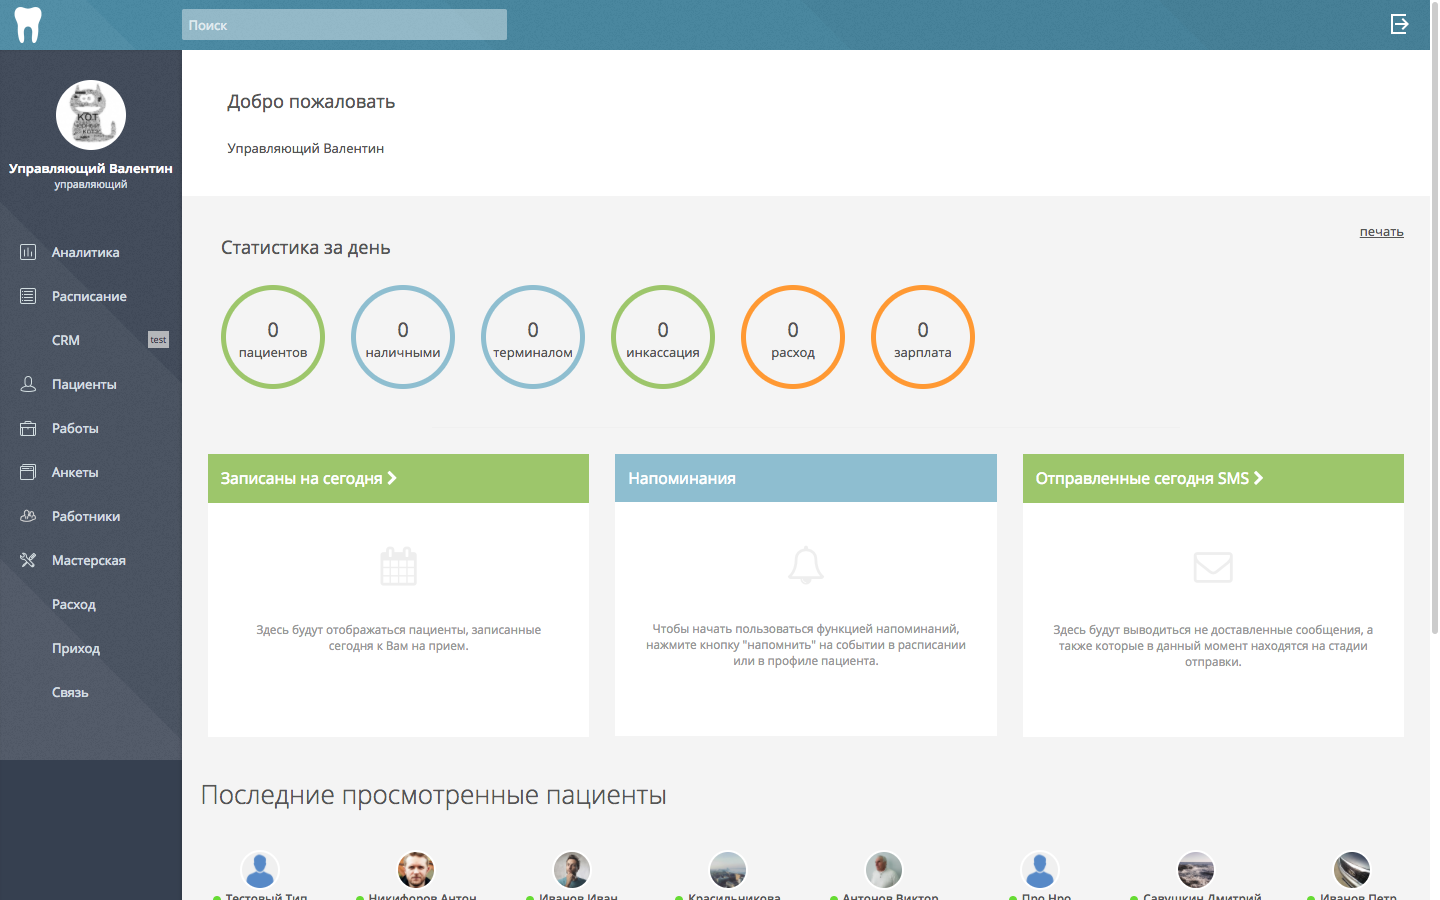Click the tooth logo icon
This screenshot has height=900, width=1440.
[x=28, y=25]
